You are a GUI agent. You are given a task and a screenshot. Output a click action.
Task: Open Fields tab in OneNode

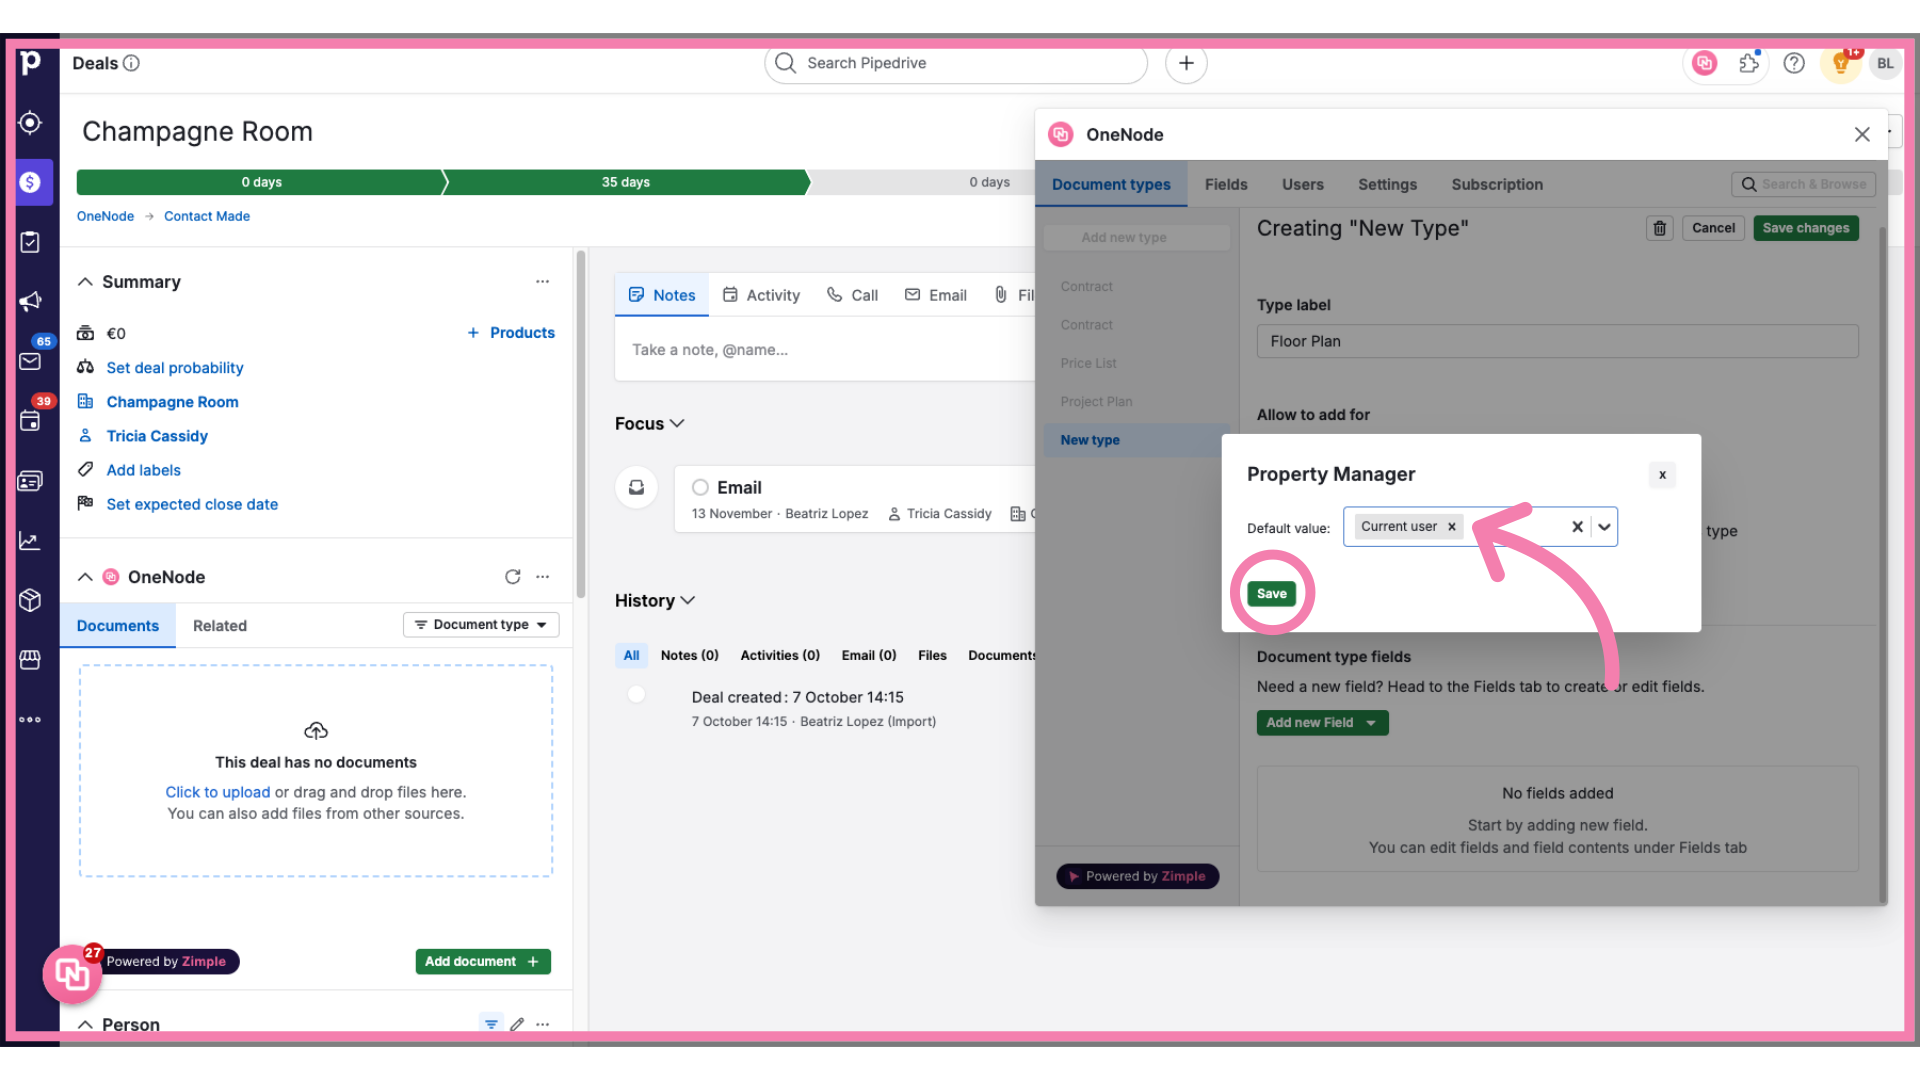point(1226,185)
